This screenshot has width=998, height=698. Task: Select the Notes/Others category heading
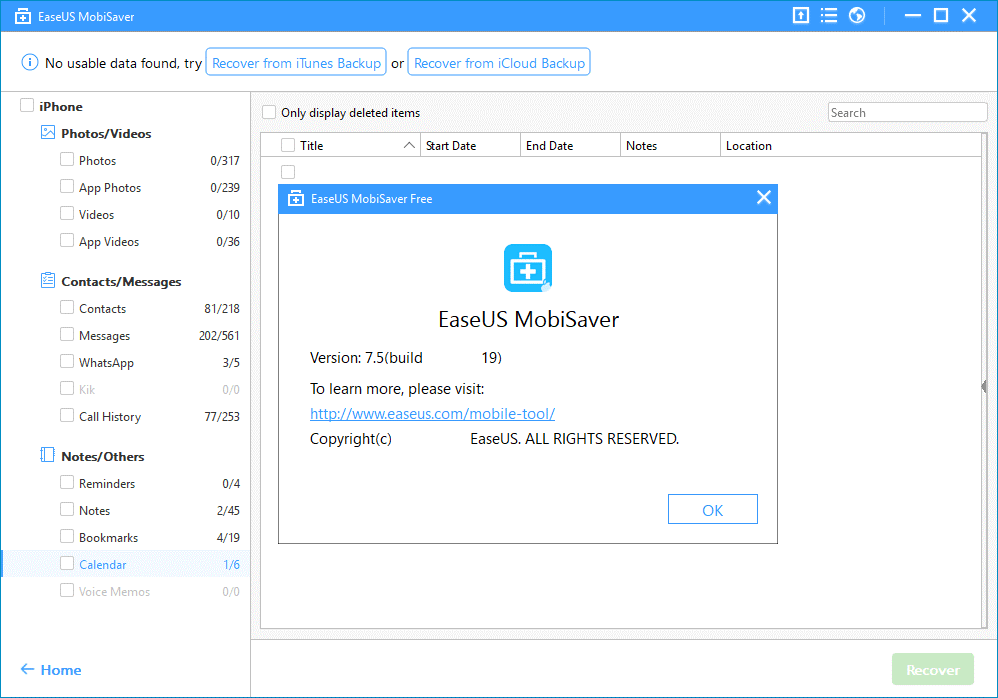pos(102,457)
